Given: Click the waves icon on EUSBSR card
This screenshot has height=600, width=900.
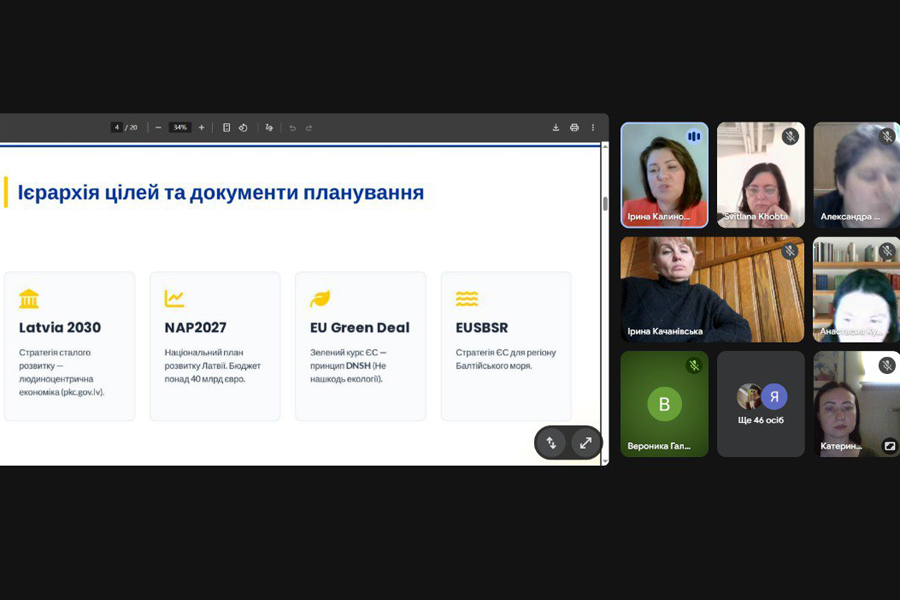Looking at the screenshot, I should (467, 299).
